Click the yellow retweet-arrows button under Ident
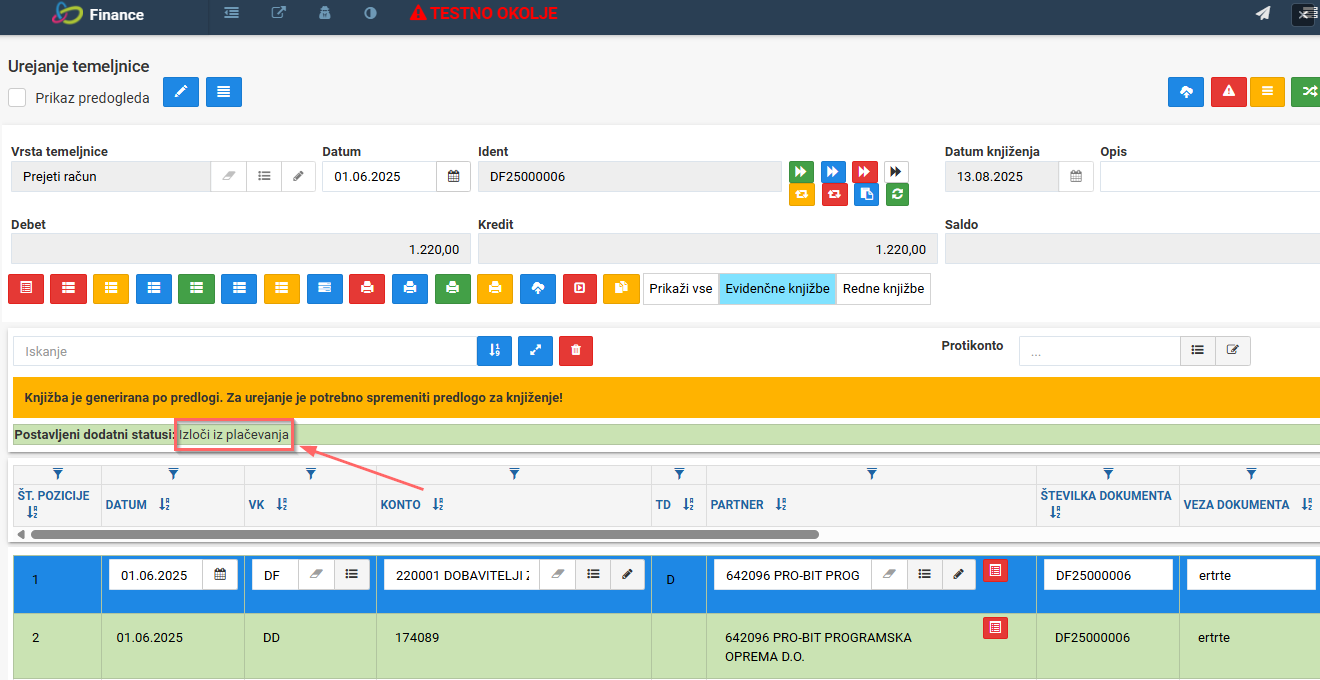1320x680 pixels. (801, 195)
